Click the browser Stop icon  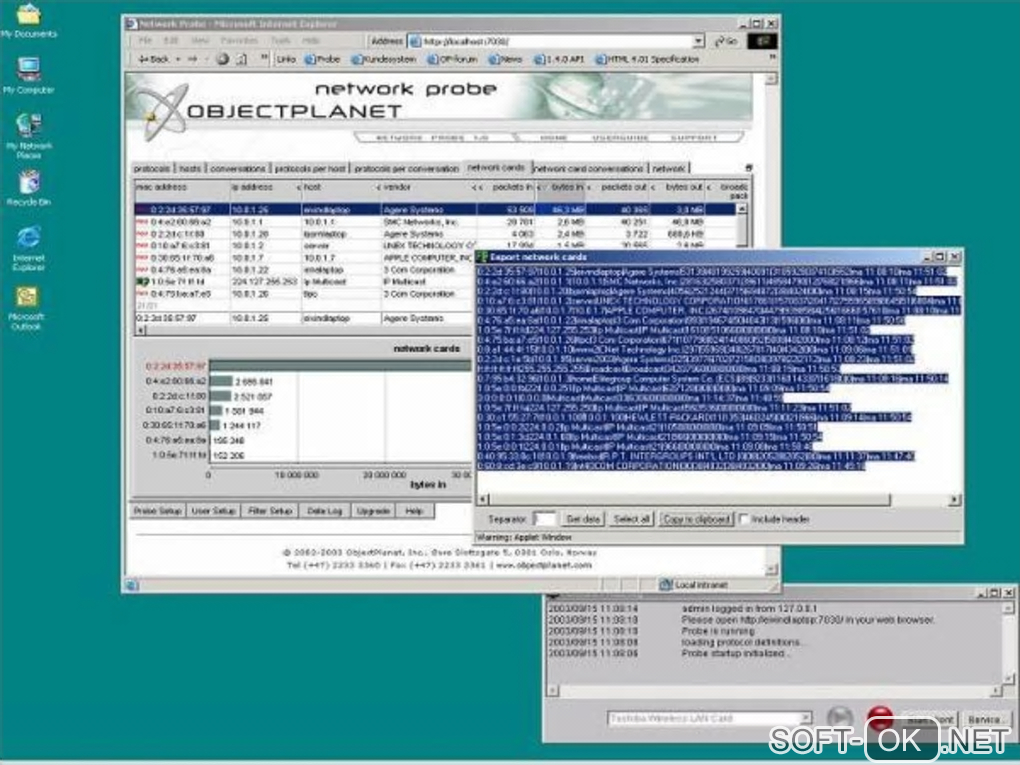pos(222,59)
